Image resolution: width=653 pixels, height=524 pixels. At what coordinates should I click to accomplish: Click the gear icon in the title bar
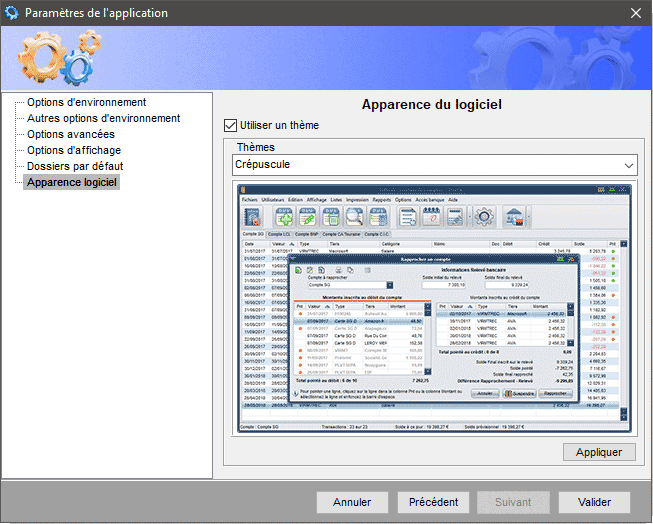pos(12,13)
